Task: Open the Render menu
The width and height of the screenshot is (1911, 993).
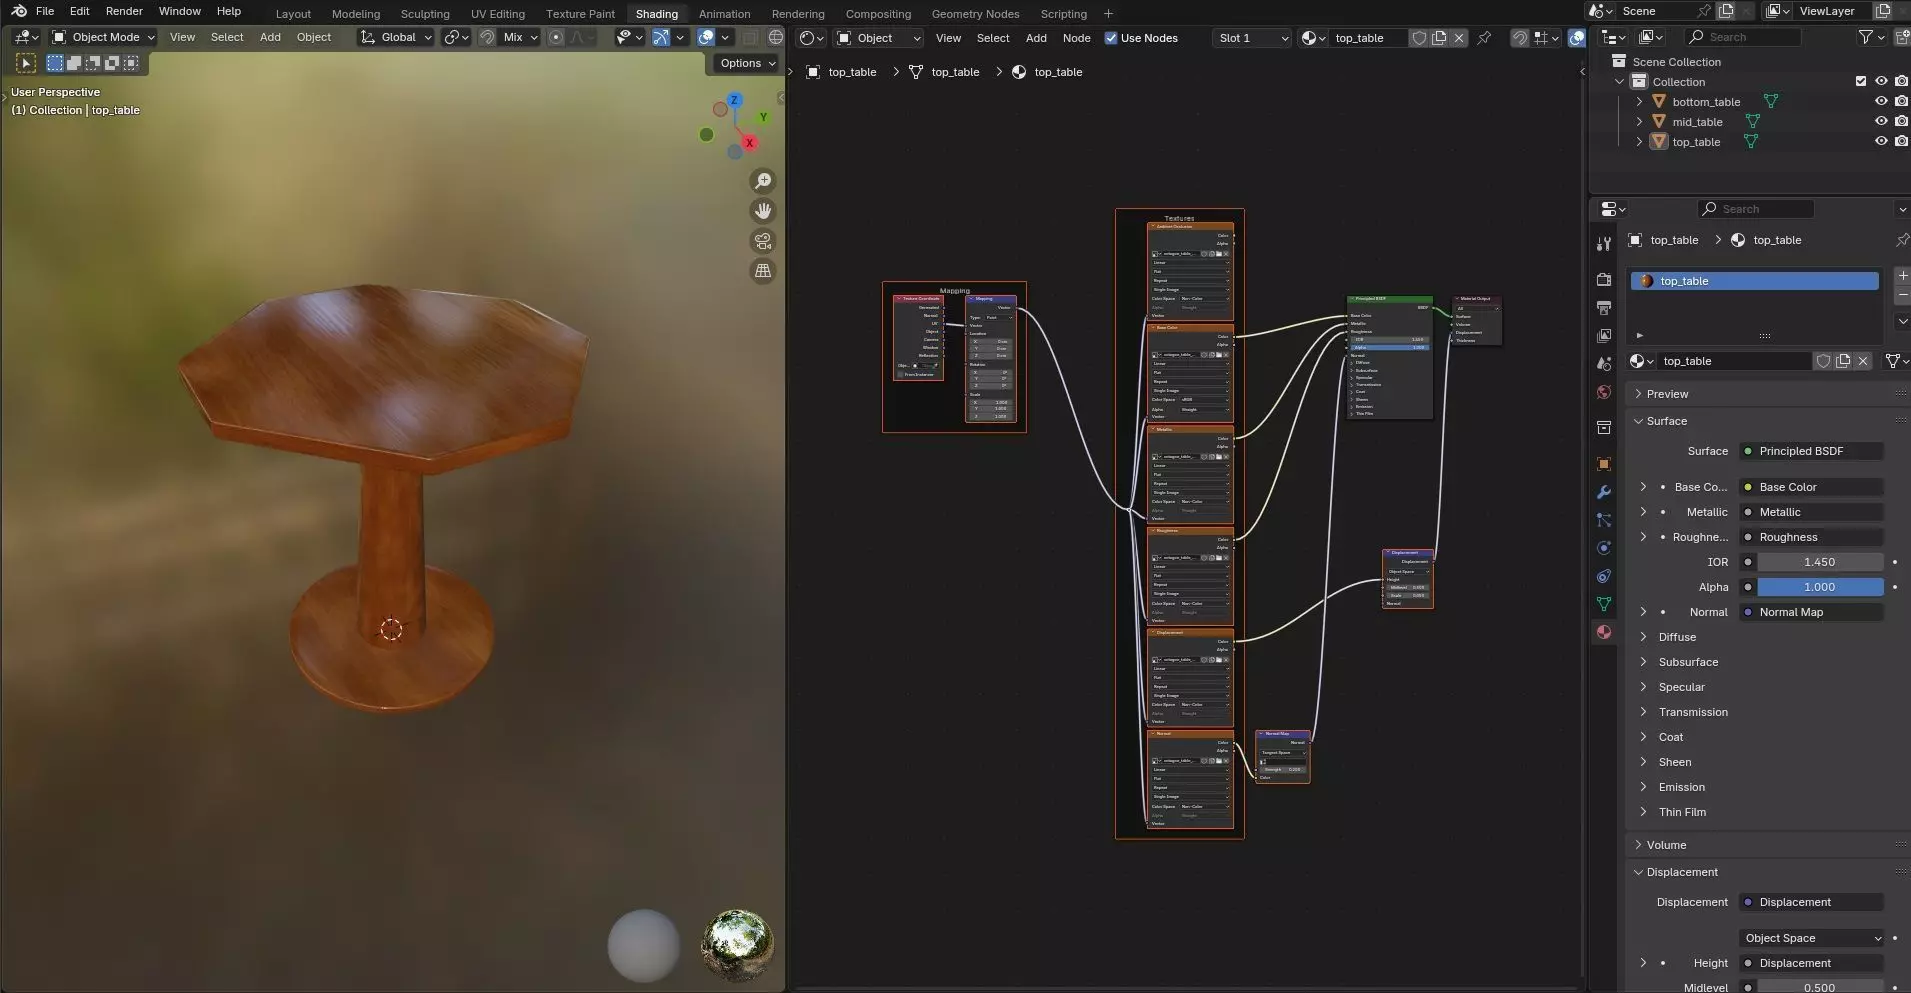Action: (124, 11)
